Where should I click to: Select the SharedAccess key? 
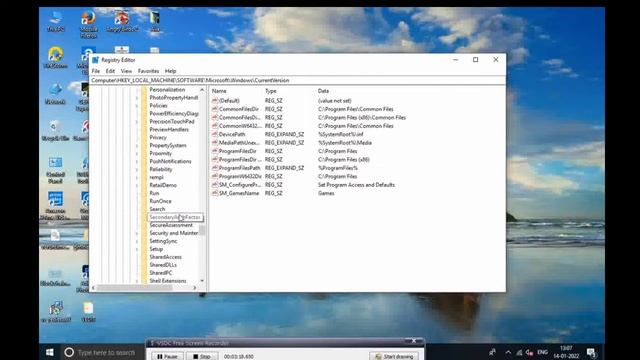click(x=165, y=257)
